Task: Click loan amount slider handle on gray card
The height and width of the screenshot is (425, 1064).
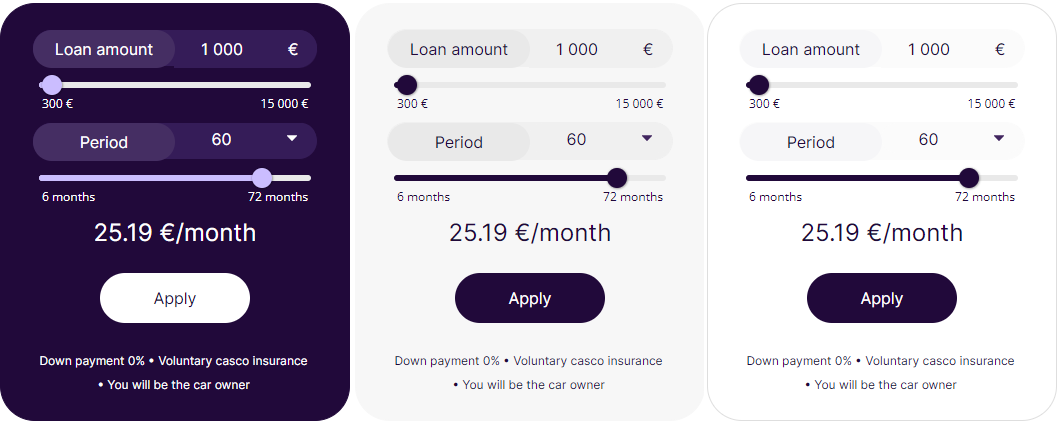Action: pos(407,85)
